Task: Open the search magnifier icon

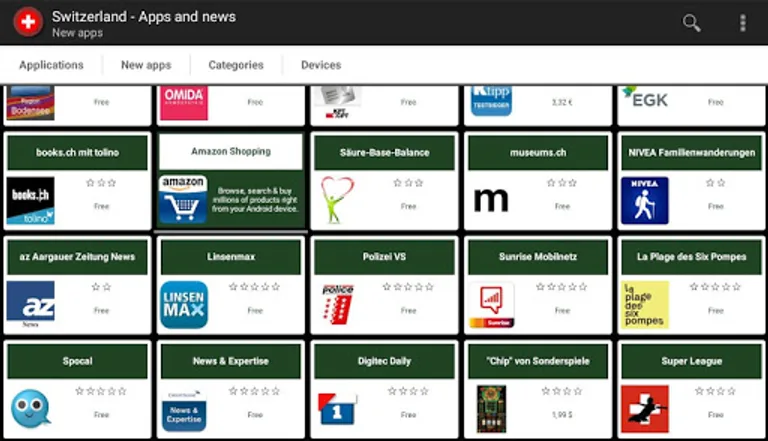Action: pyautogui.click(x=691, y=23)
